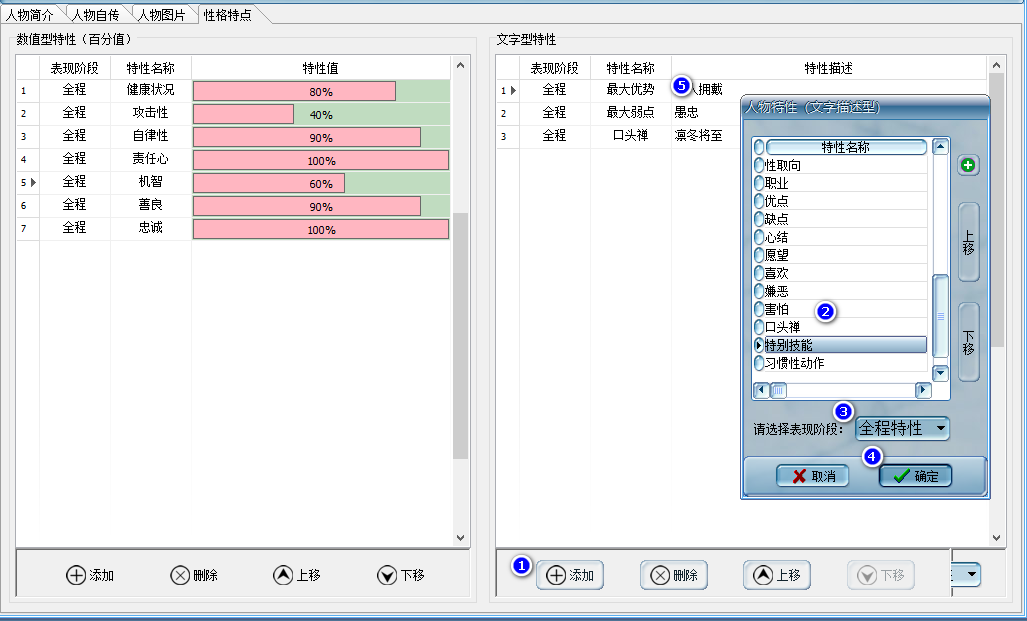This screenshot has height=621, width=1027.
Task: Click the green plus icon in the trait dialog
Action: pyautogui.click(x=967, y=166)
